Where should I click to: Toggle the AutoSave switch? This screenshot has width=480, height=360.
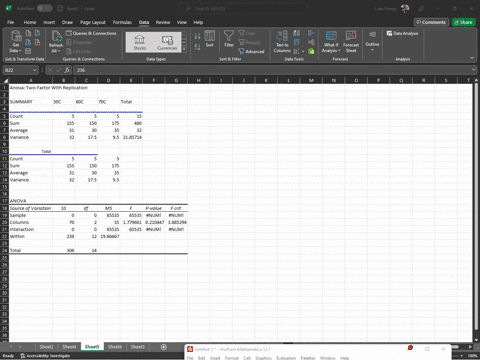[x=44, y=8]
